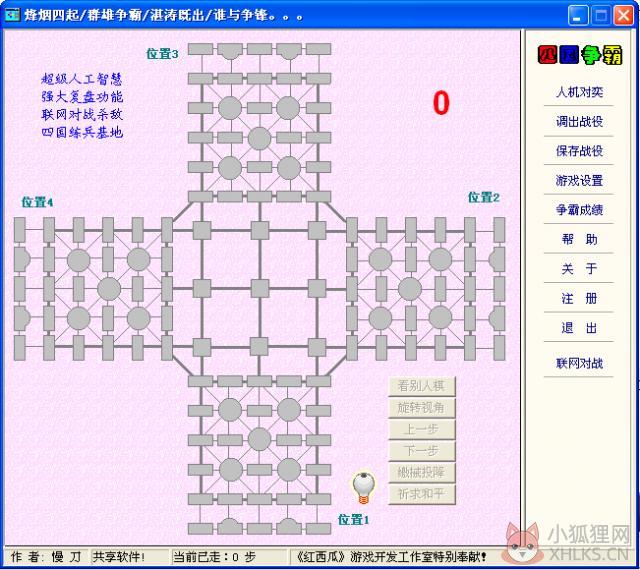This screenshot has width=640, height=570.
Task: Click the red score number 0
Action: (441, 103)
